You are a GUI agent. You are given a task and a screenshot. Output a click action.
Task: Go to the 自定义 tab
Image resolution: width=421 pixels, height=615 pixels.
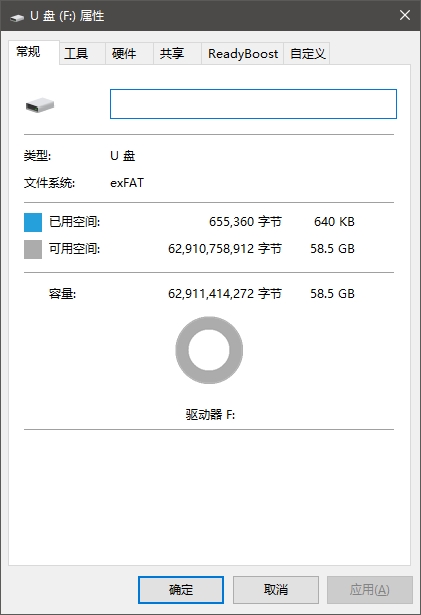pos(308,53)
